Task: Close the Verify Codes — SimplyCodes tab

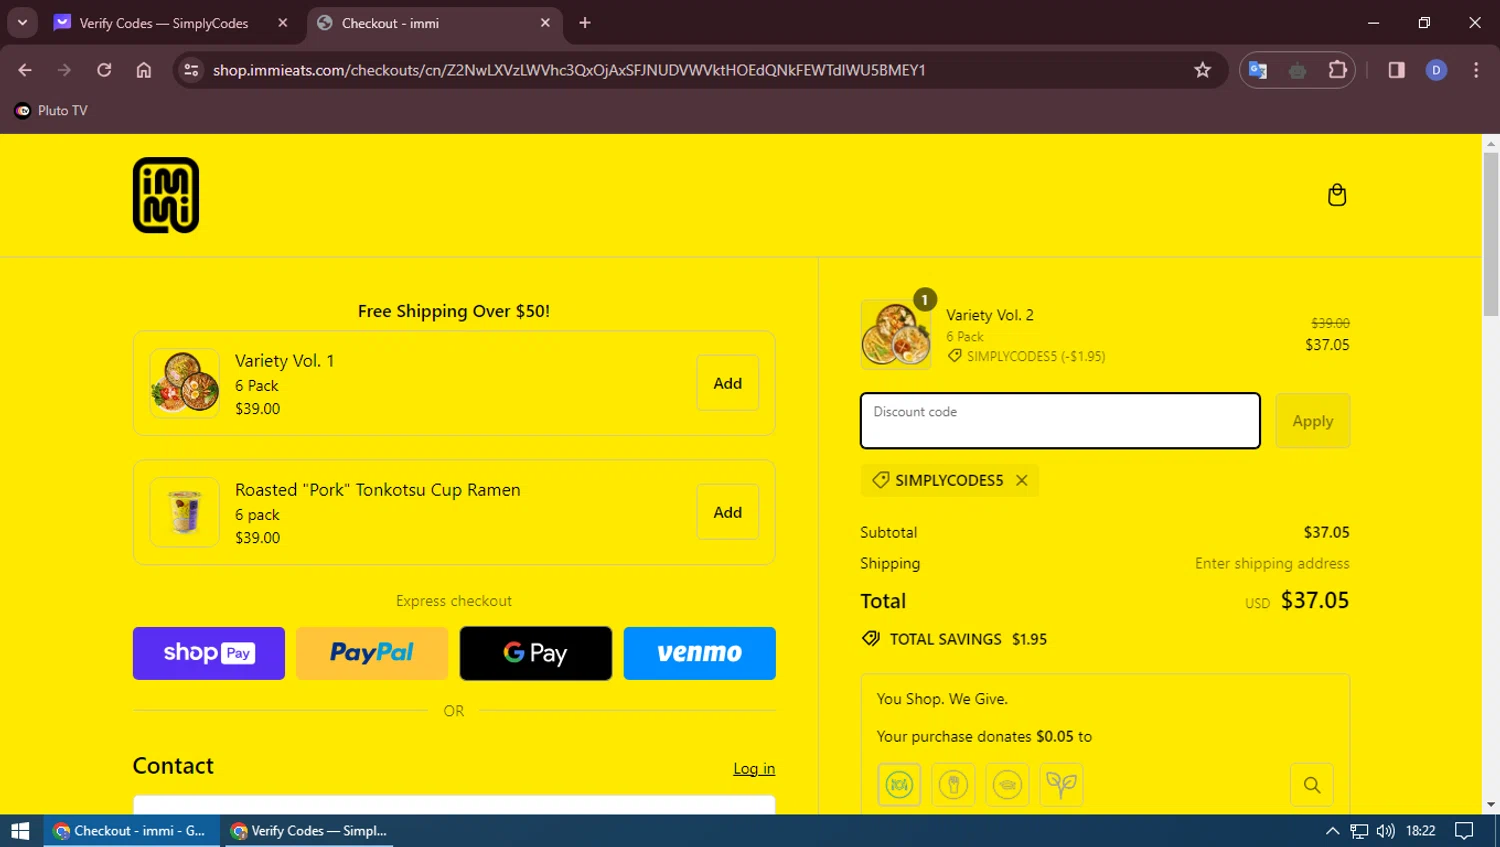Action: (283, 23)
